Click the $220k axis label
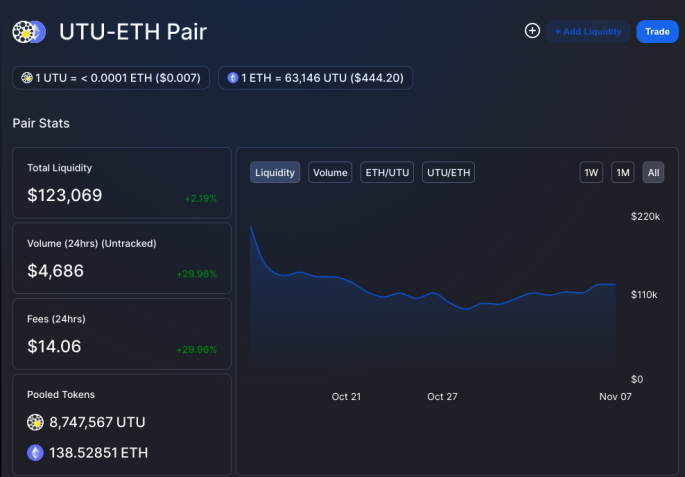Image resolution: width=685 pixels, height=477 pixels. pos(645,216)
